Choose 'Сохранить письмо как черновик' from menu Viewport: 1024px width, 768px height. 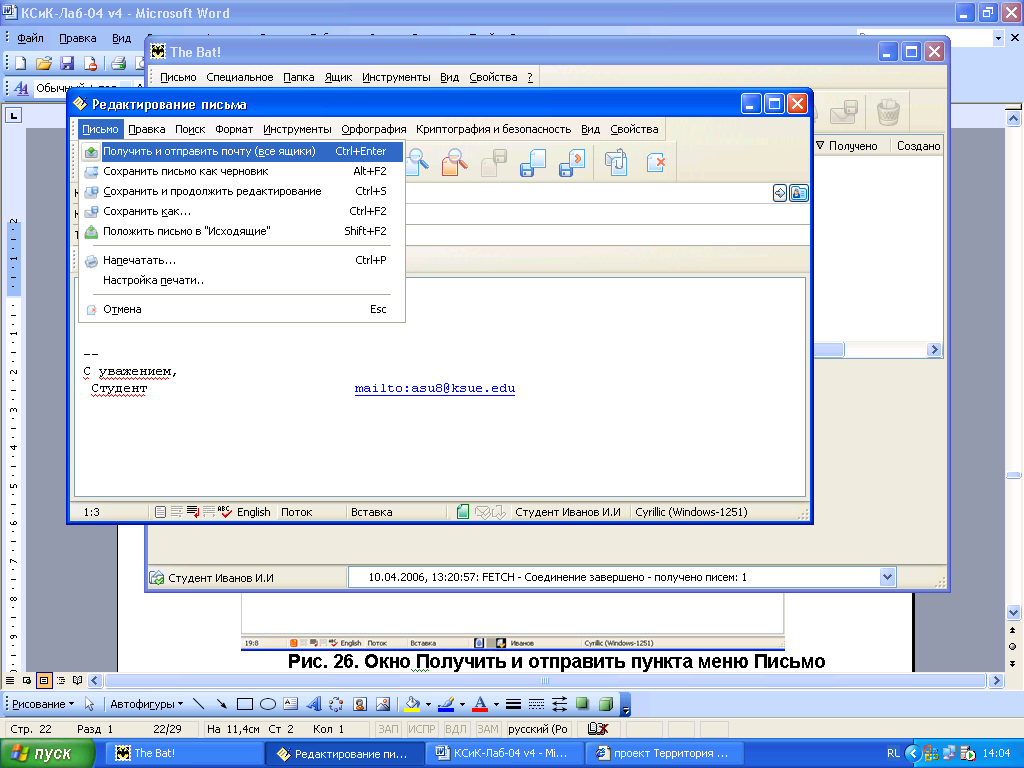[241, 171]
